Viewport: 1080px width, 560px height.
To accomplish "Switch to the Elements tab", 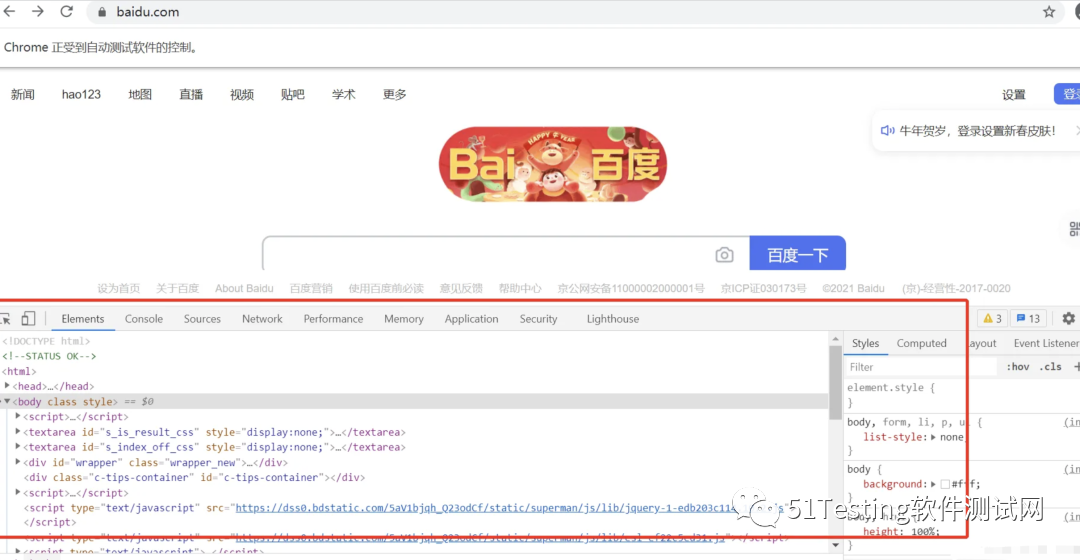I will pos(83,319).
